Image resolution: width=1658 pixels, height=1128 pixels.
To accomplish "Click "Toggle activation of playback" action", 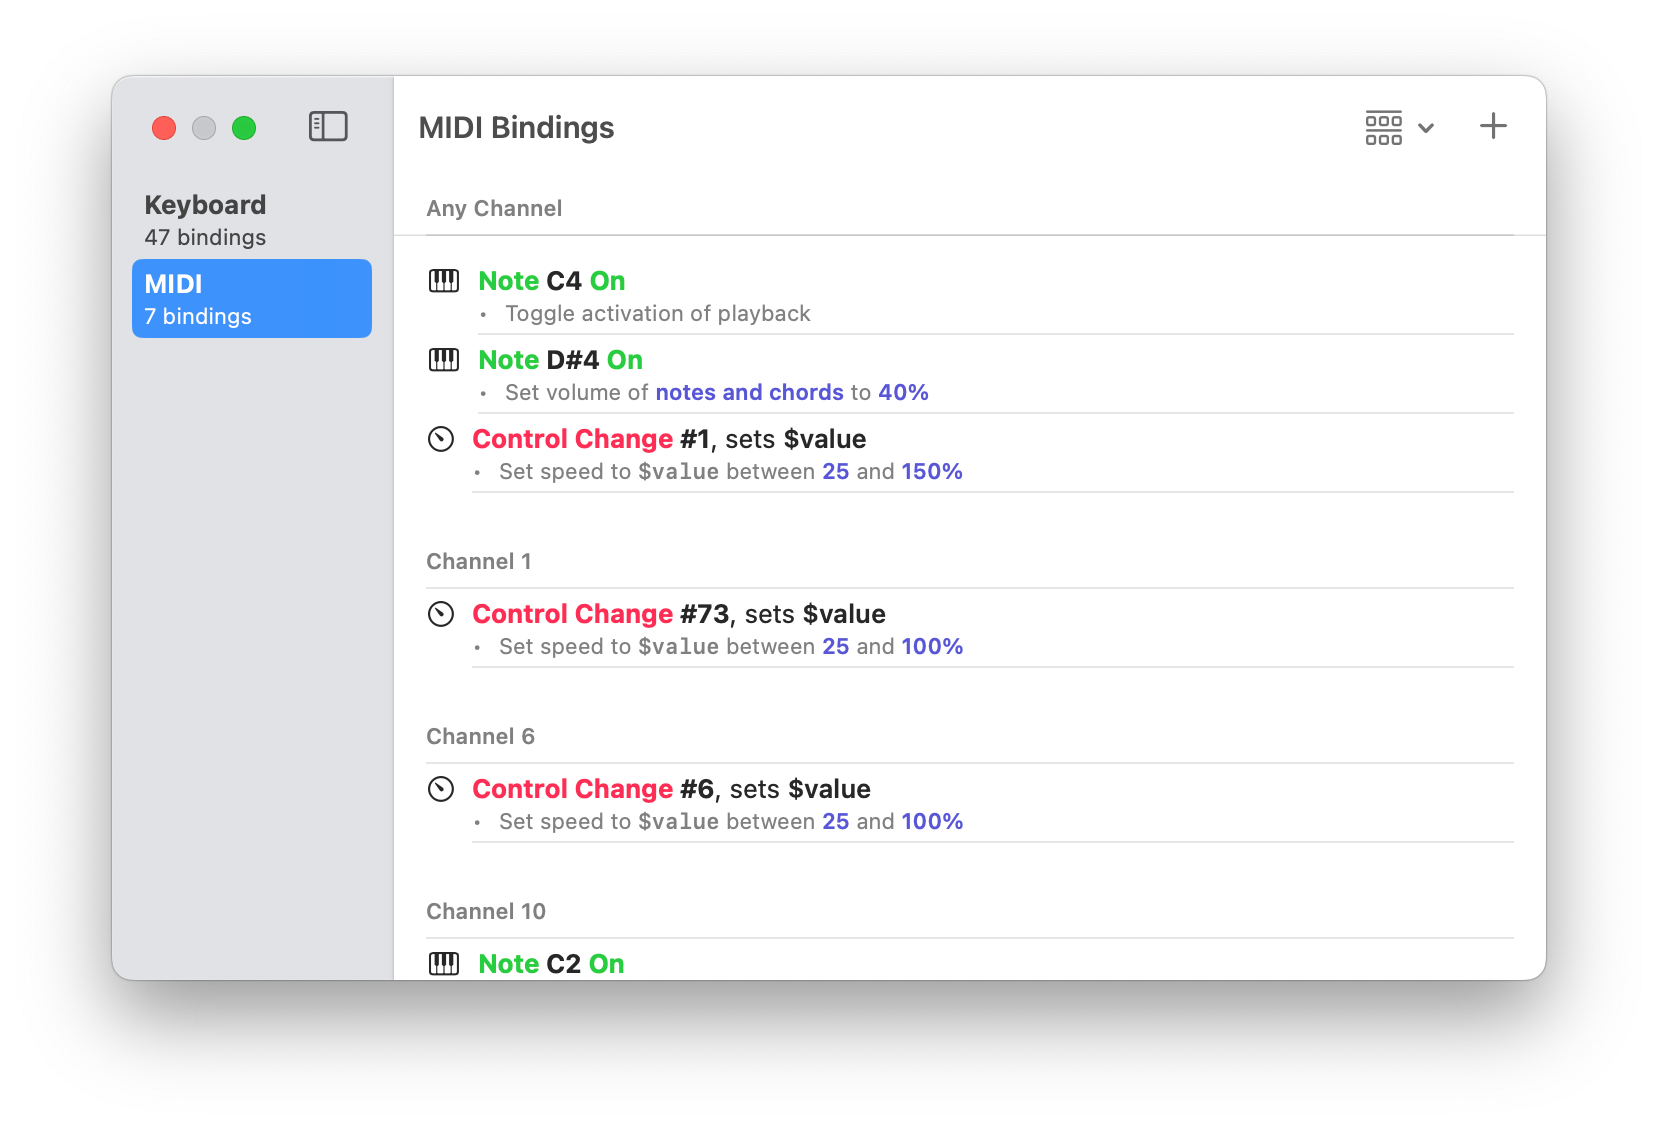I will coord(657,314).
